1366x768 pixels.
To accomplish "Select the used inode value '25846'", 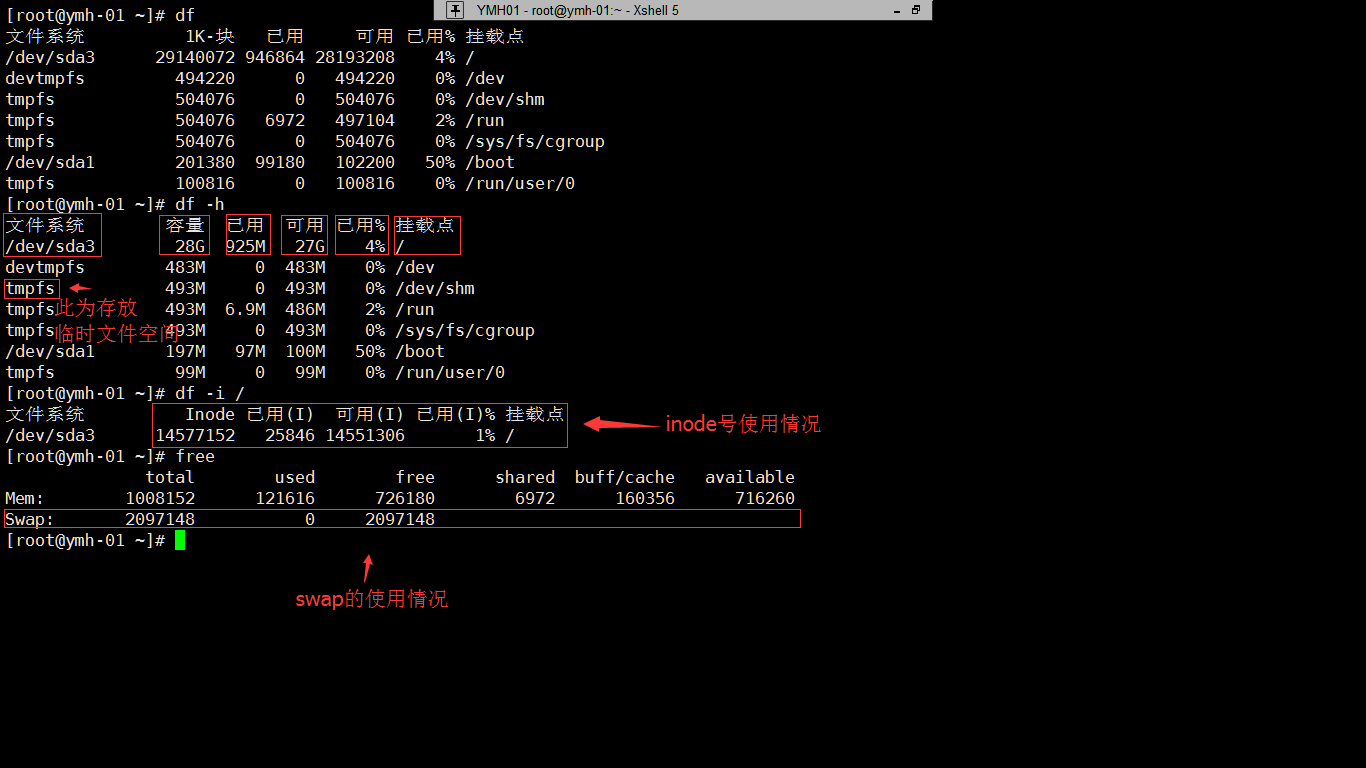I will coord(290,435).
